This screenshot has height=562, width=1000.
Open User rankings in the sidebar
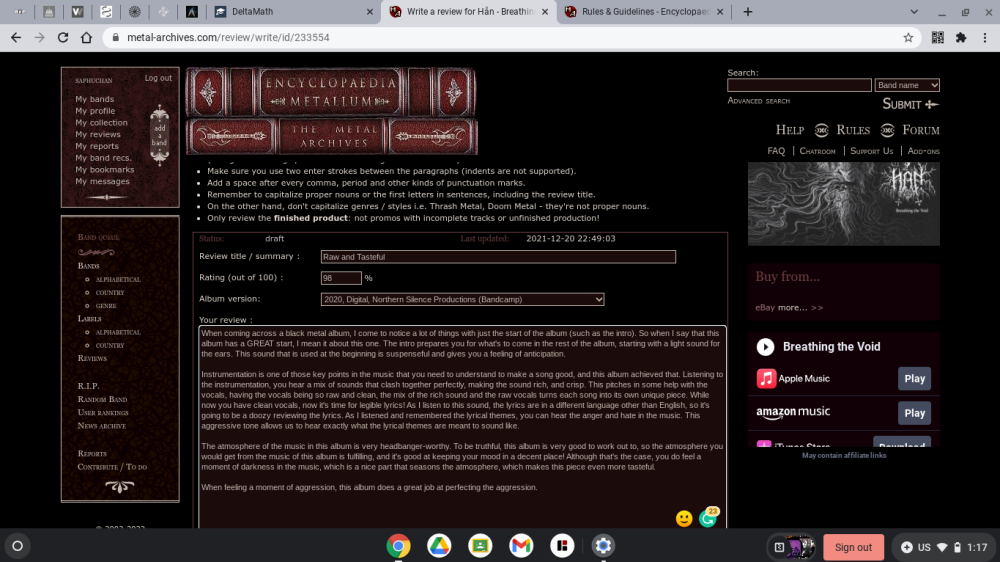point(103,413)
